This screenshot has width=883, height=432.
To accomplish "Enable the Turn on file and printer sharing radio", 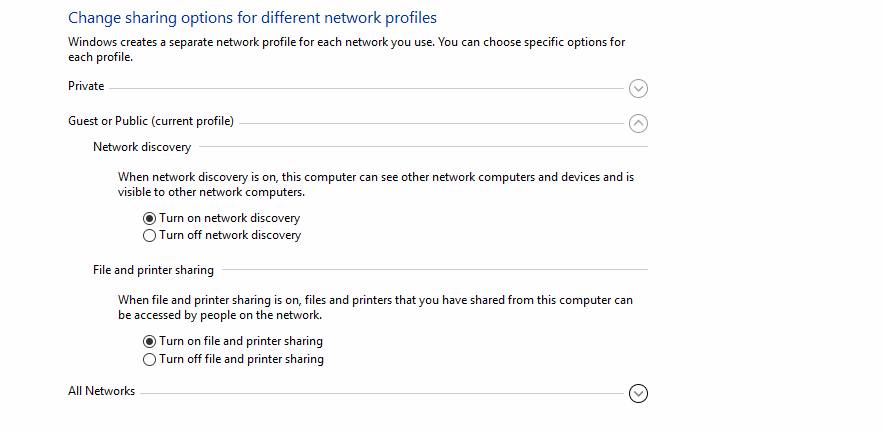I will pos(150,341).
